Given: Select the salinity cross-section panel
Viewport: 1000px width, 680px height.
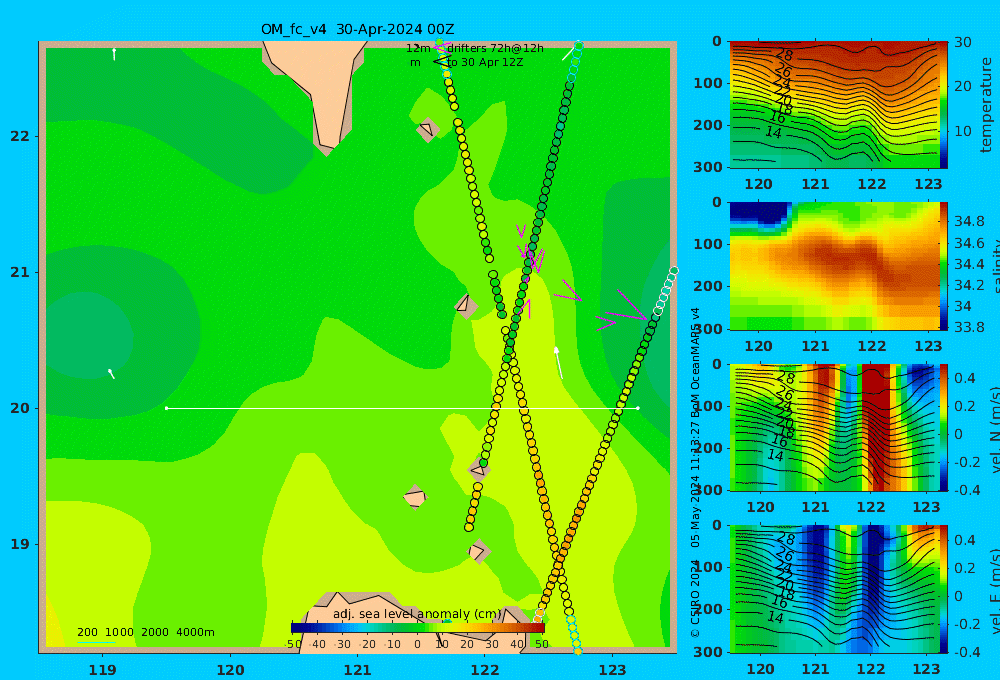Looking at the screenshot, I should pos(834,266).
